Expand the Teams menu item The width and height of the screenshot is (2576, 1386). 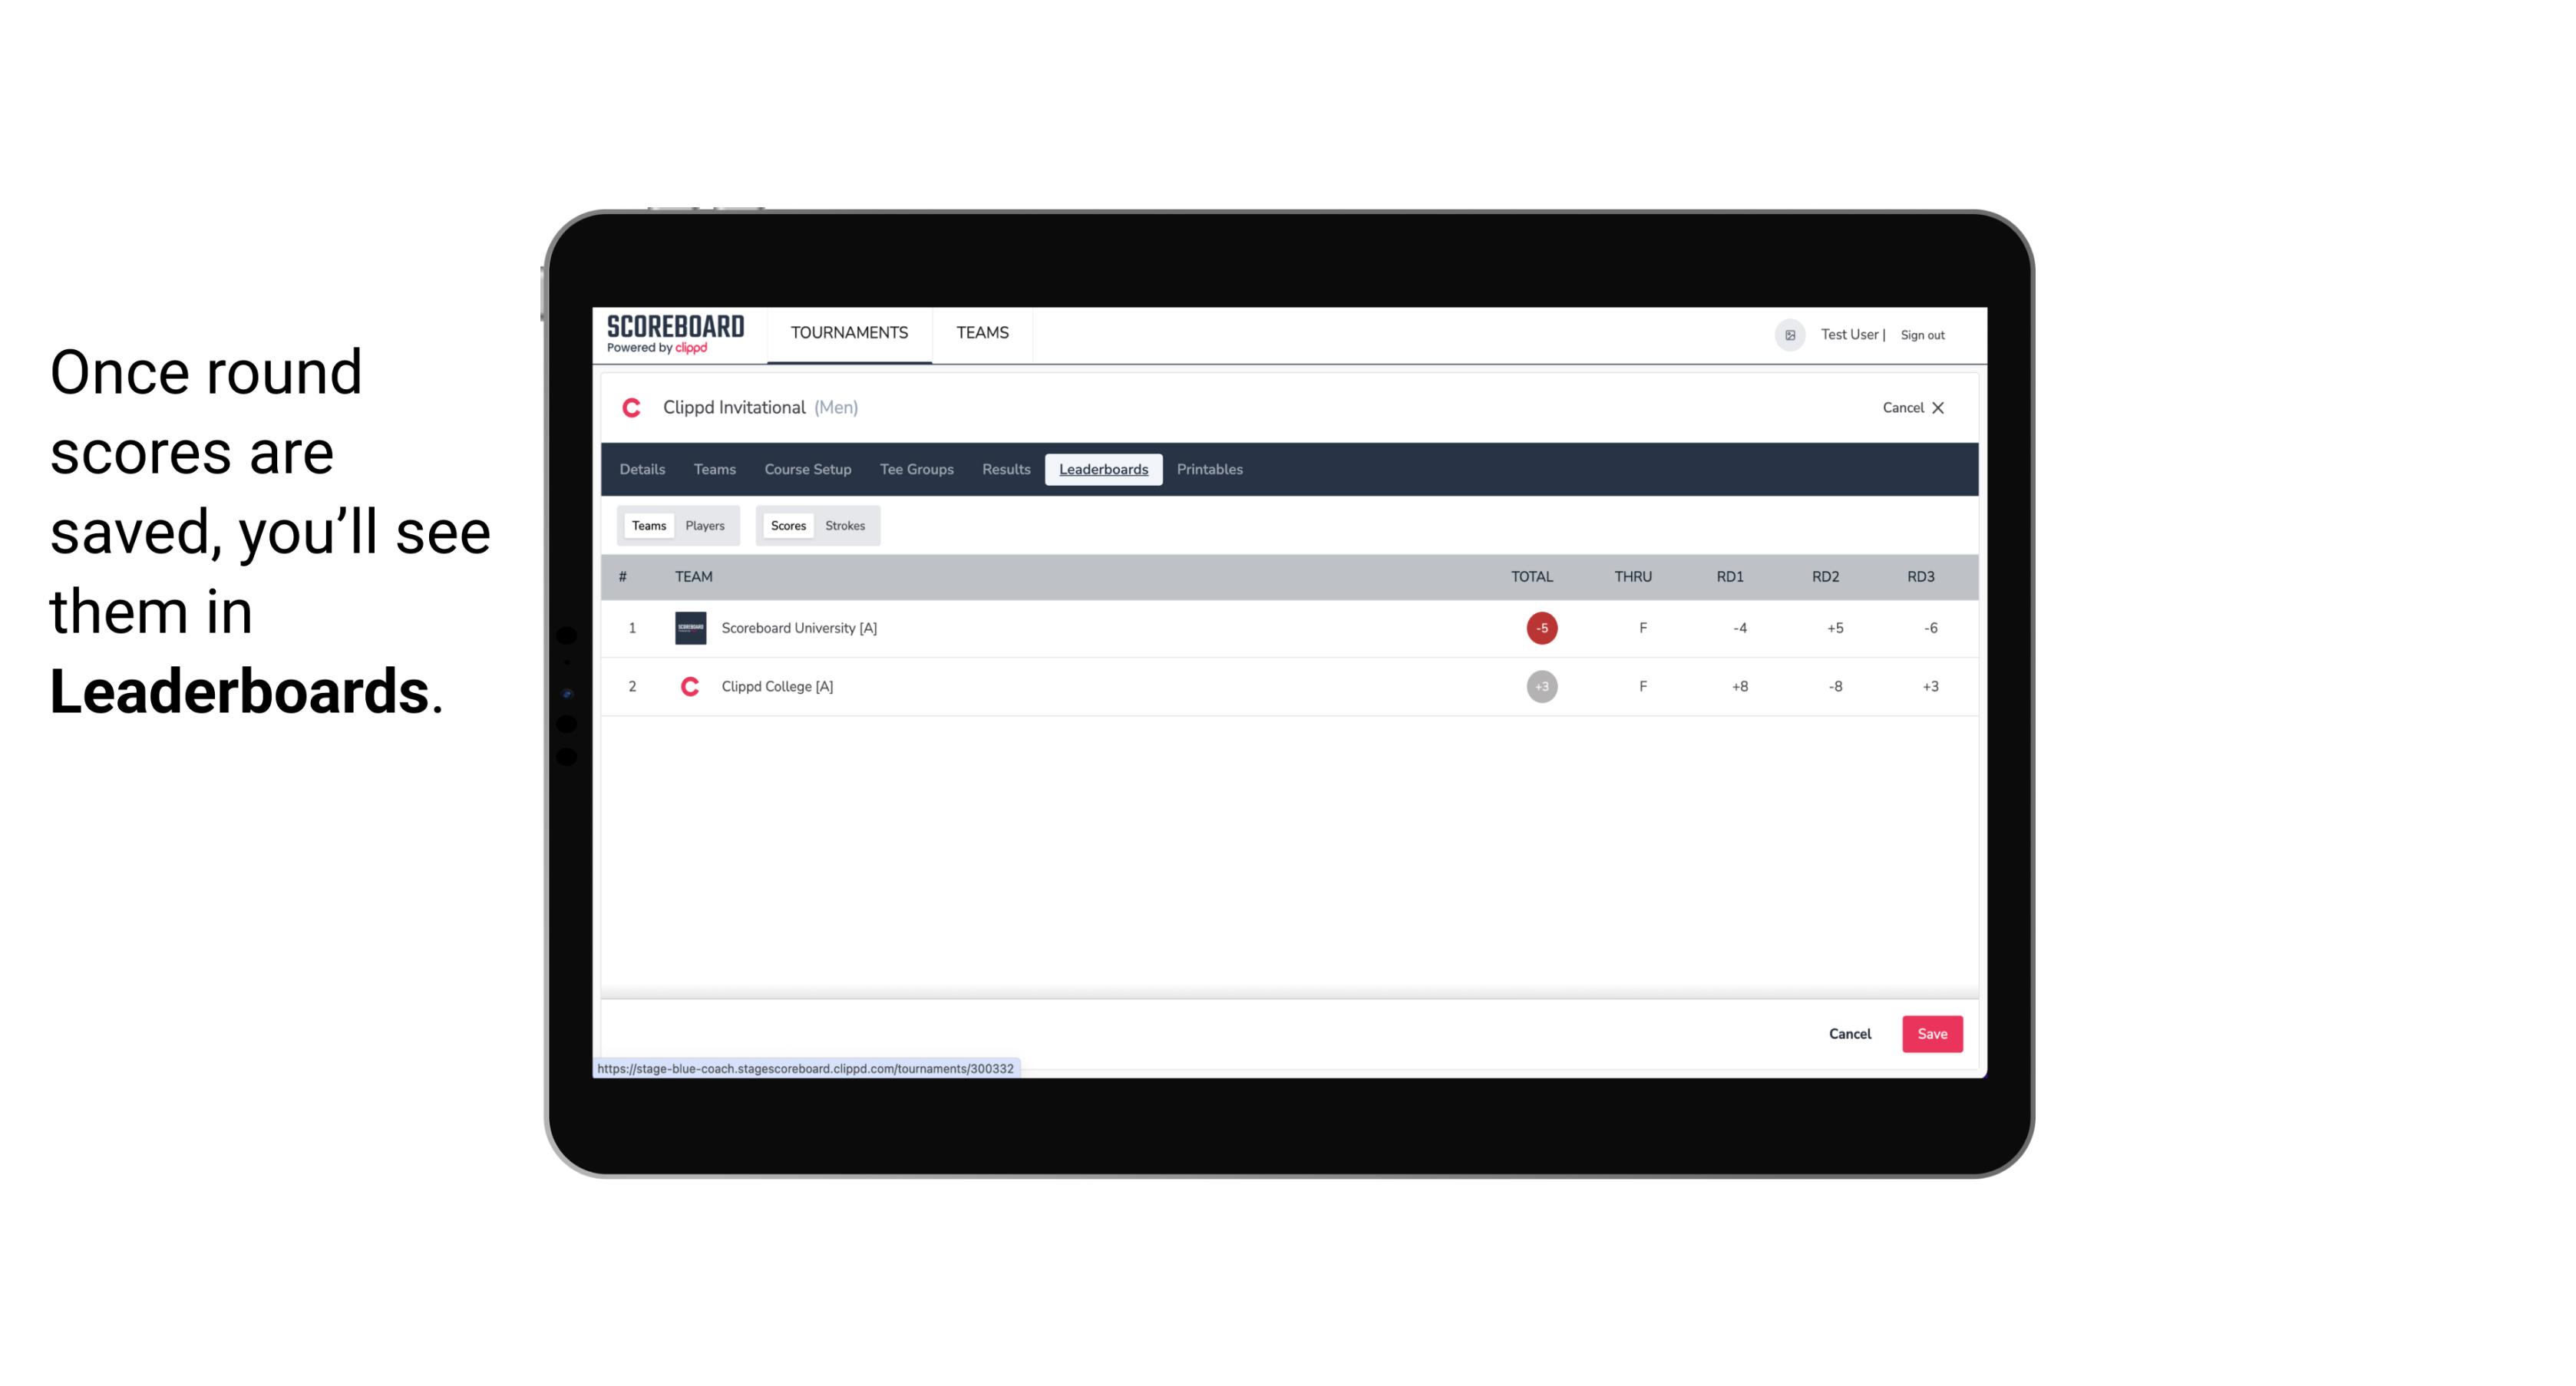tap(982, 333)
